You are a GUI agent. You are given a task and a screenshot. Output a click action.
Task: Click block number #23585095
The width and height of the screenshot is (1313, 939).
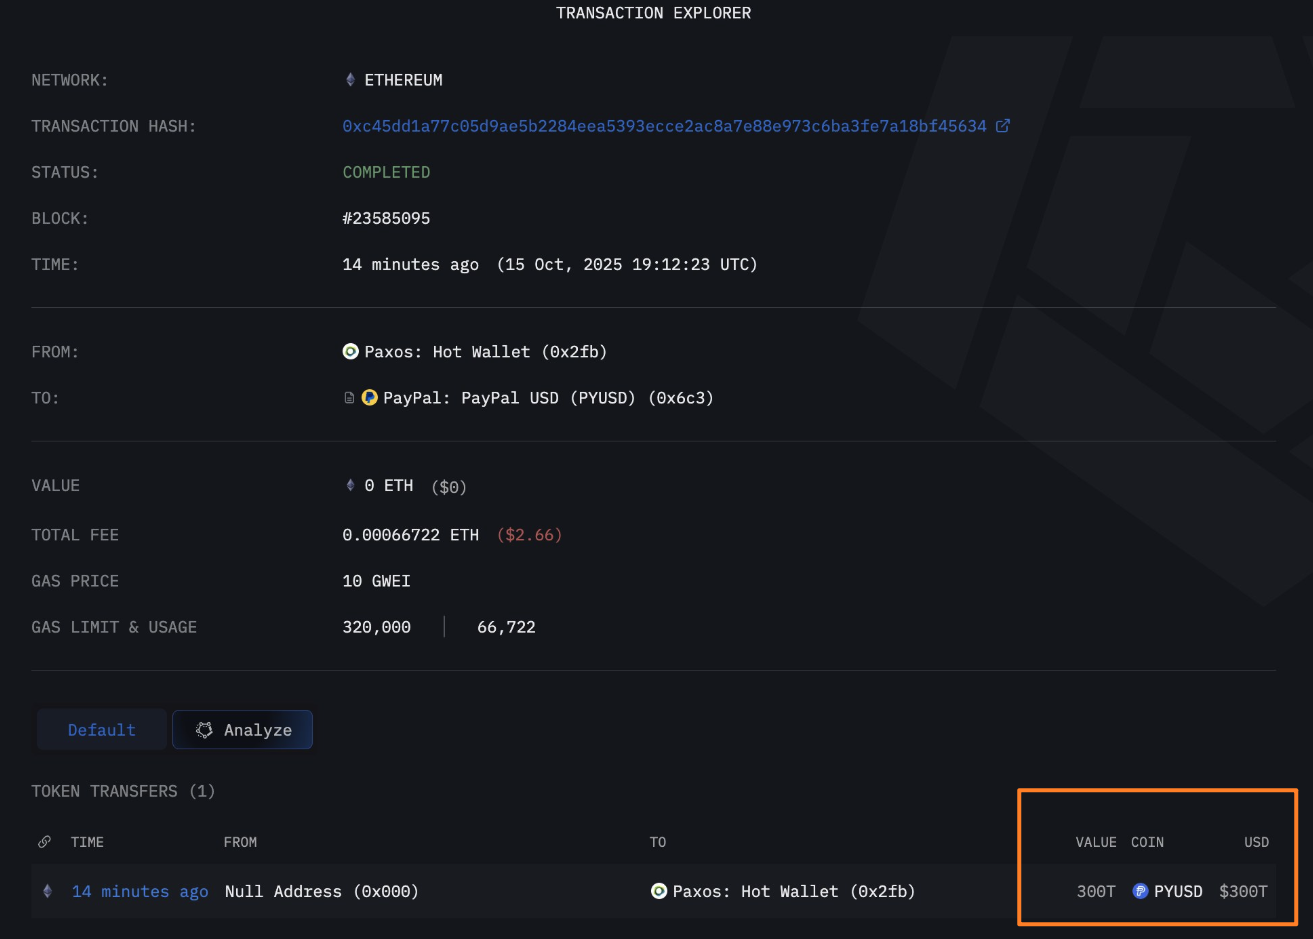[x=386, y=218]
